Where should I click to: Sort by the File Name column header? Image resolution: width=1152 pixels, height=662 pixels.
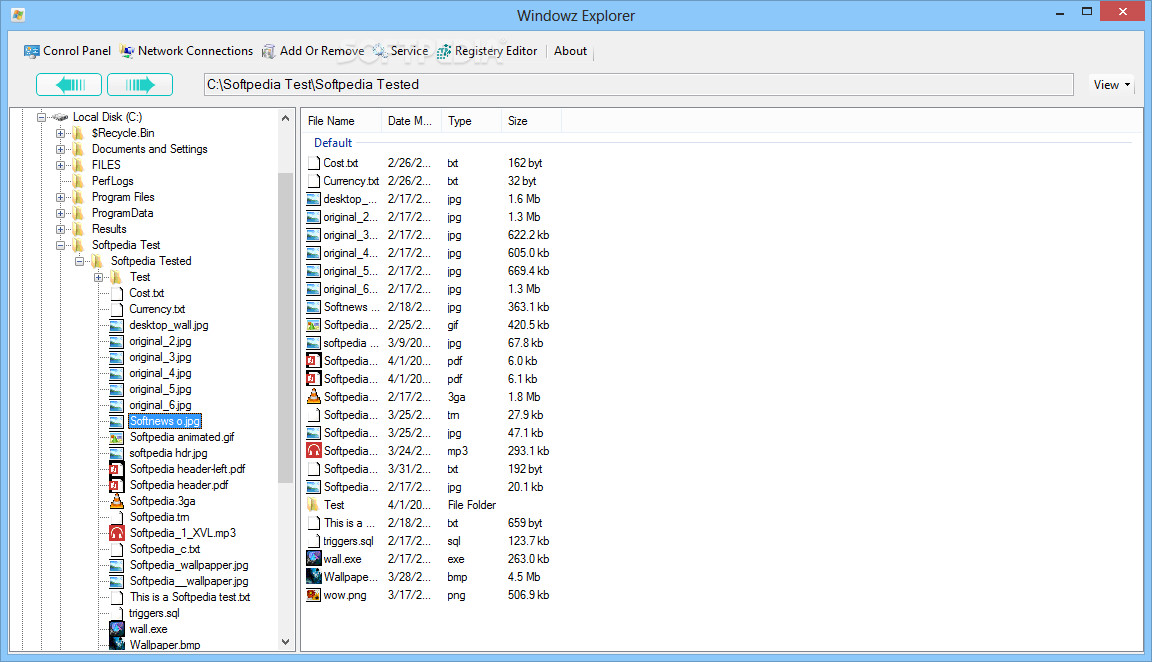coord(341,121)
